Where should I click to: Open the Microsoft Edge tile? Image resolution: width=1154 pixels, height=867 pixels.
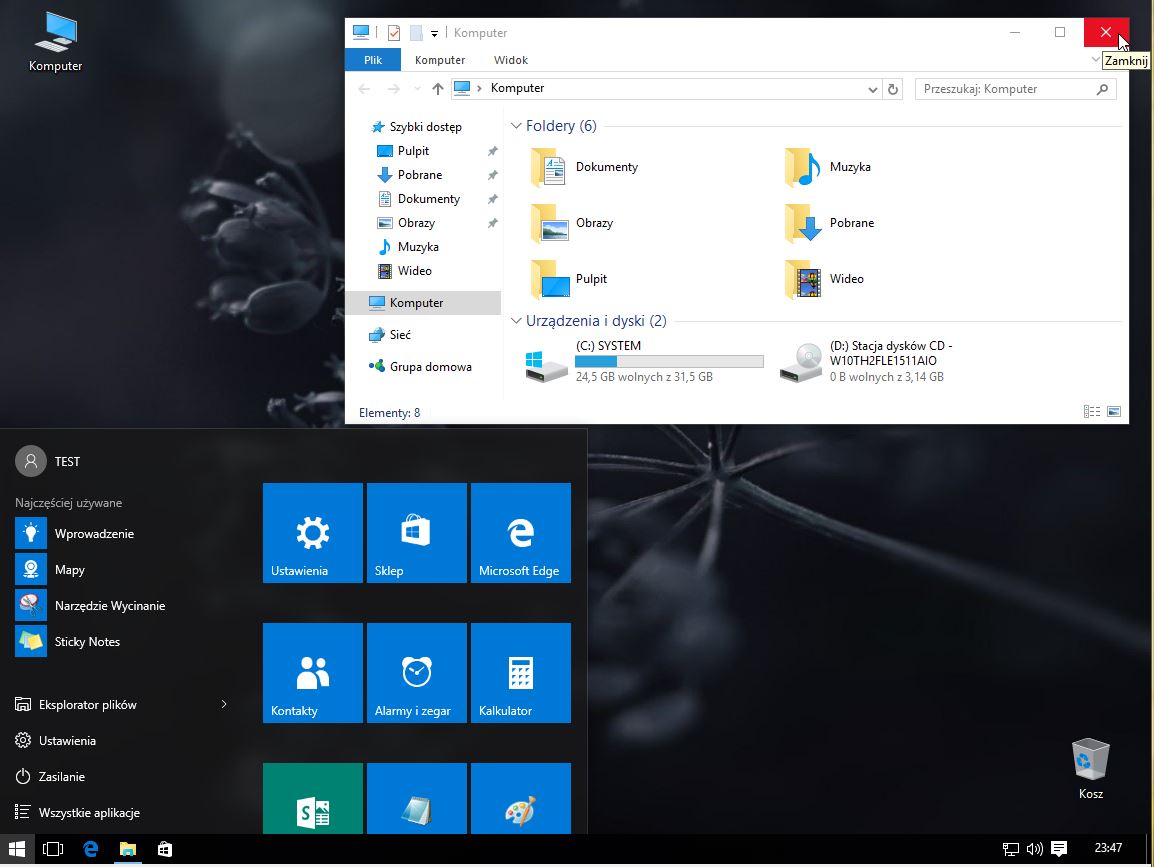coord(520,533)
